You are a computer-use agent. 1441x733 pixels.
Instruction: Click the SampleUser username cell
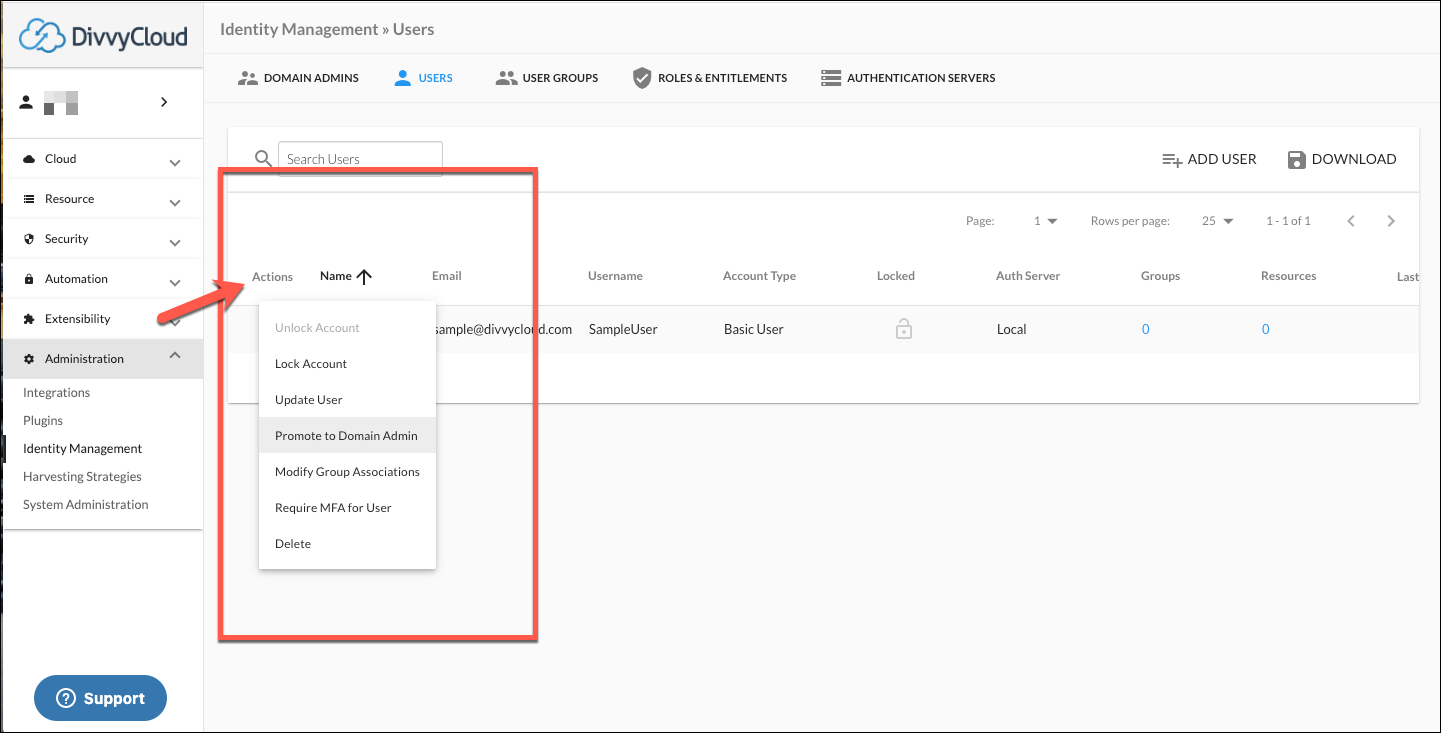tap(623, 329)
